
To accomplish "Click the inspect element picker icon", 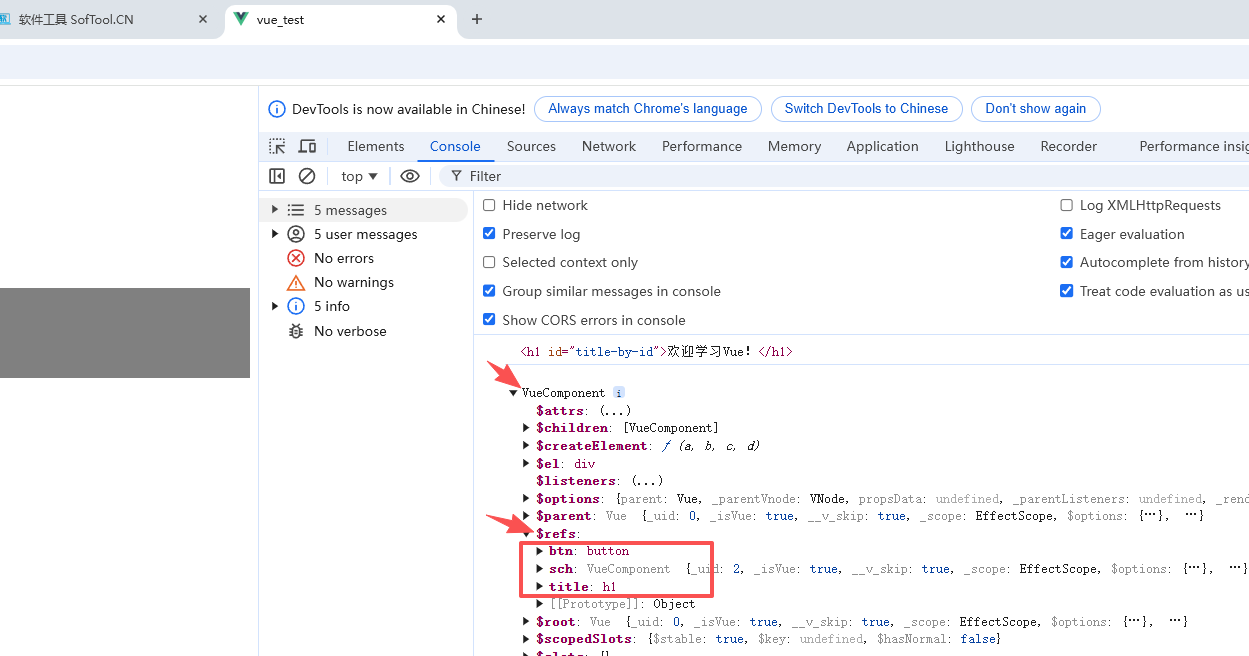I will tap(277, 147).
